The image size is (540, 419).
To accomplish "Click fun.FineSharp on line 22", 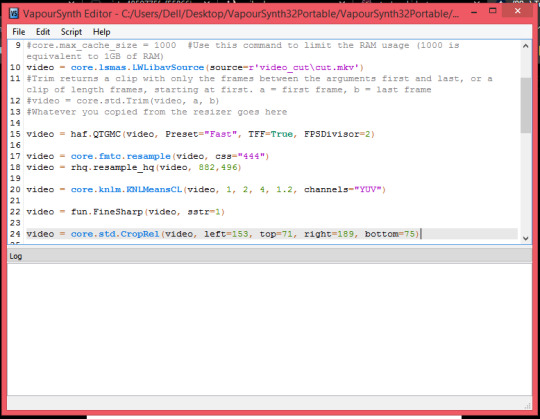I will click(x=107, y=212).
